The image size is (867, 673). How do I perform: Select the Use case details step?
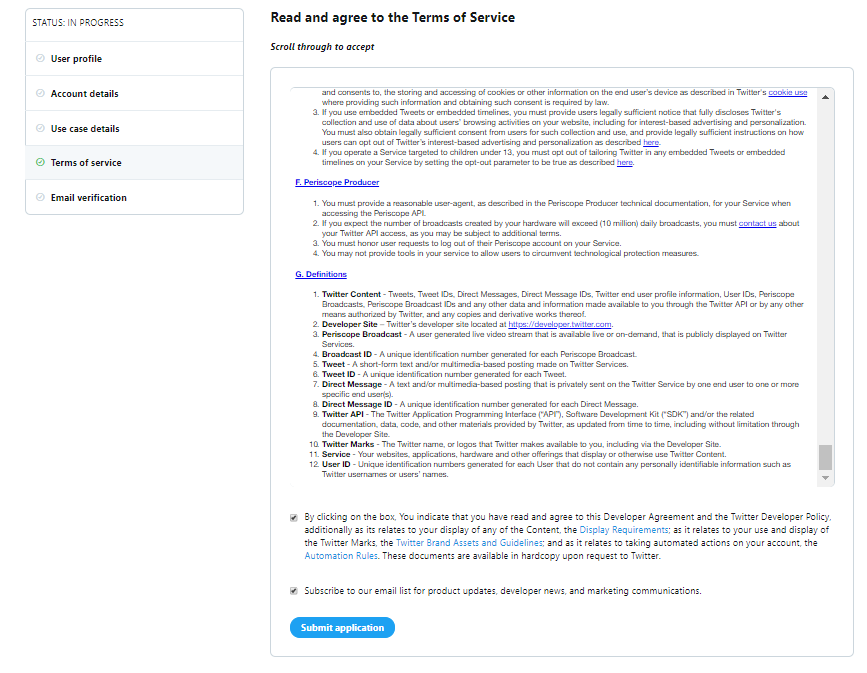tap(134, 128)
